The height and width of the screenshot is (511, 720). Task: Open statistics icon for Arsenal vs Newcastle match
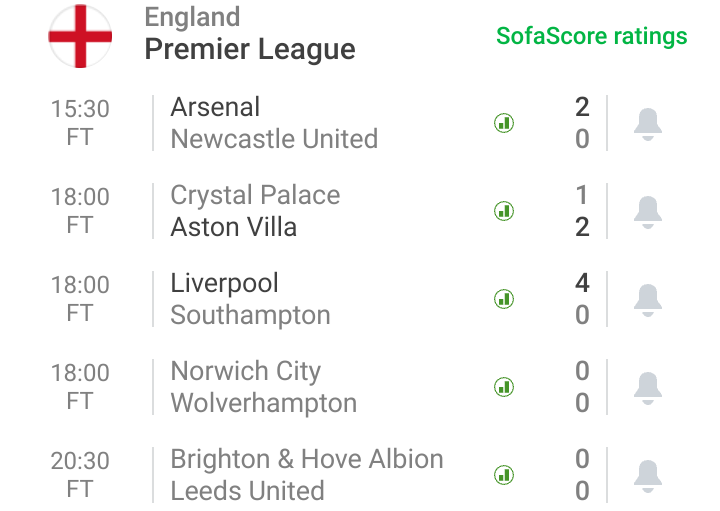click(504, 123)
